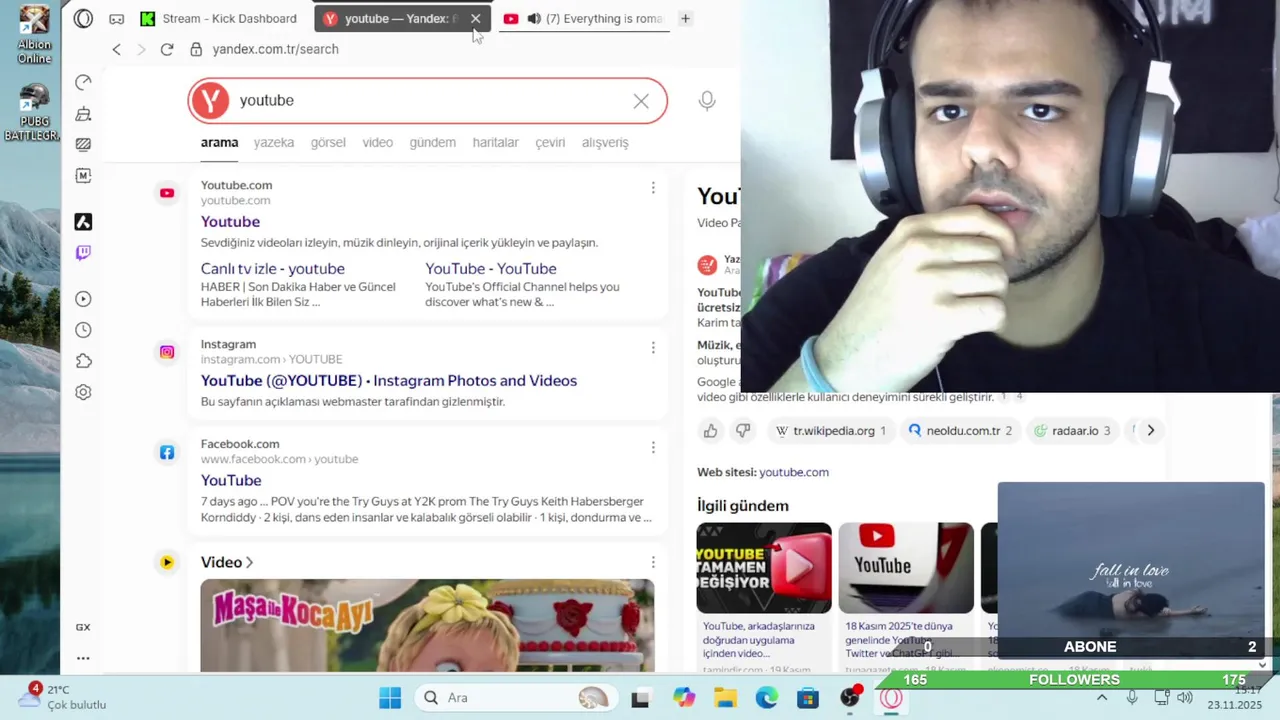The image size is (1280, 720).
Task: Switch to Stream - Kick Dashboard tab
Action: (x=220, y=18)
